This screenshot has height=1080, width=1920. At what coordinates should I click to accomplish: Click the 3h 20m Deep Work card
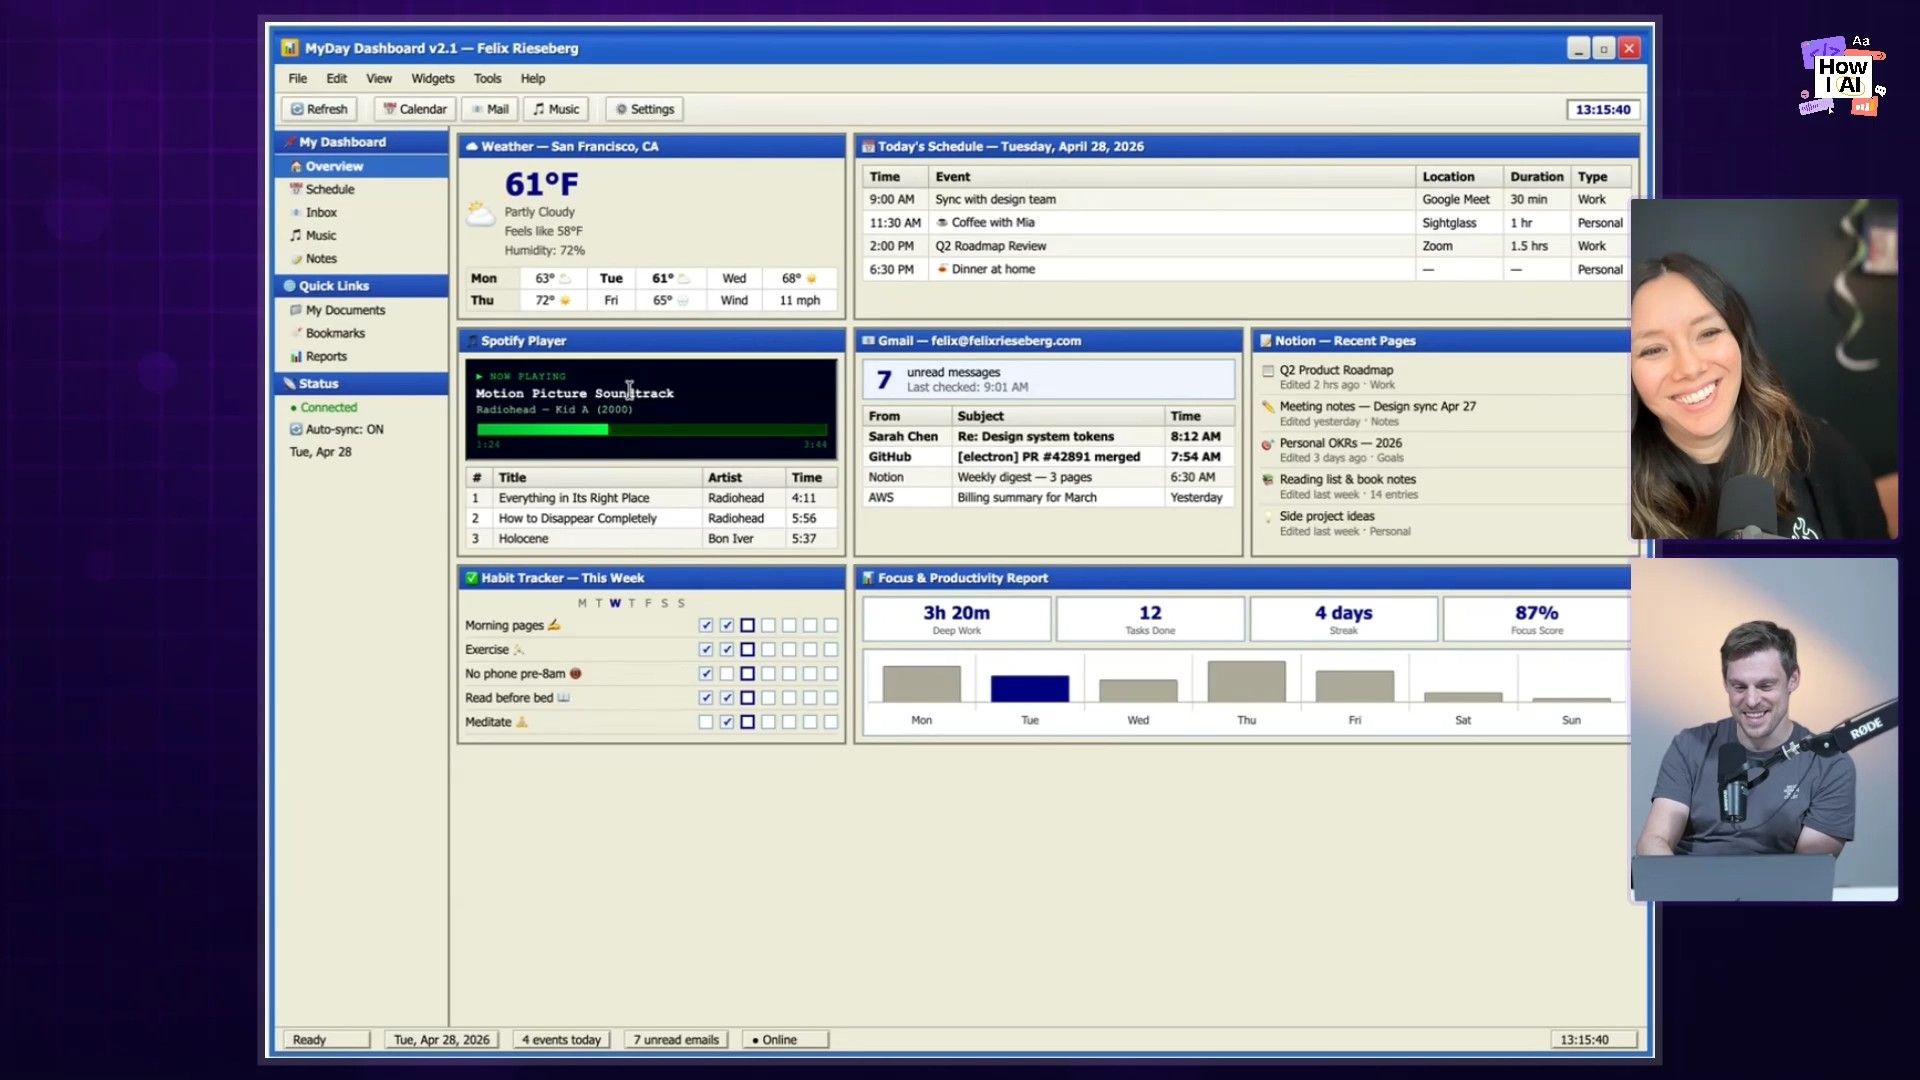pos(956,619)
